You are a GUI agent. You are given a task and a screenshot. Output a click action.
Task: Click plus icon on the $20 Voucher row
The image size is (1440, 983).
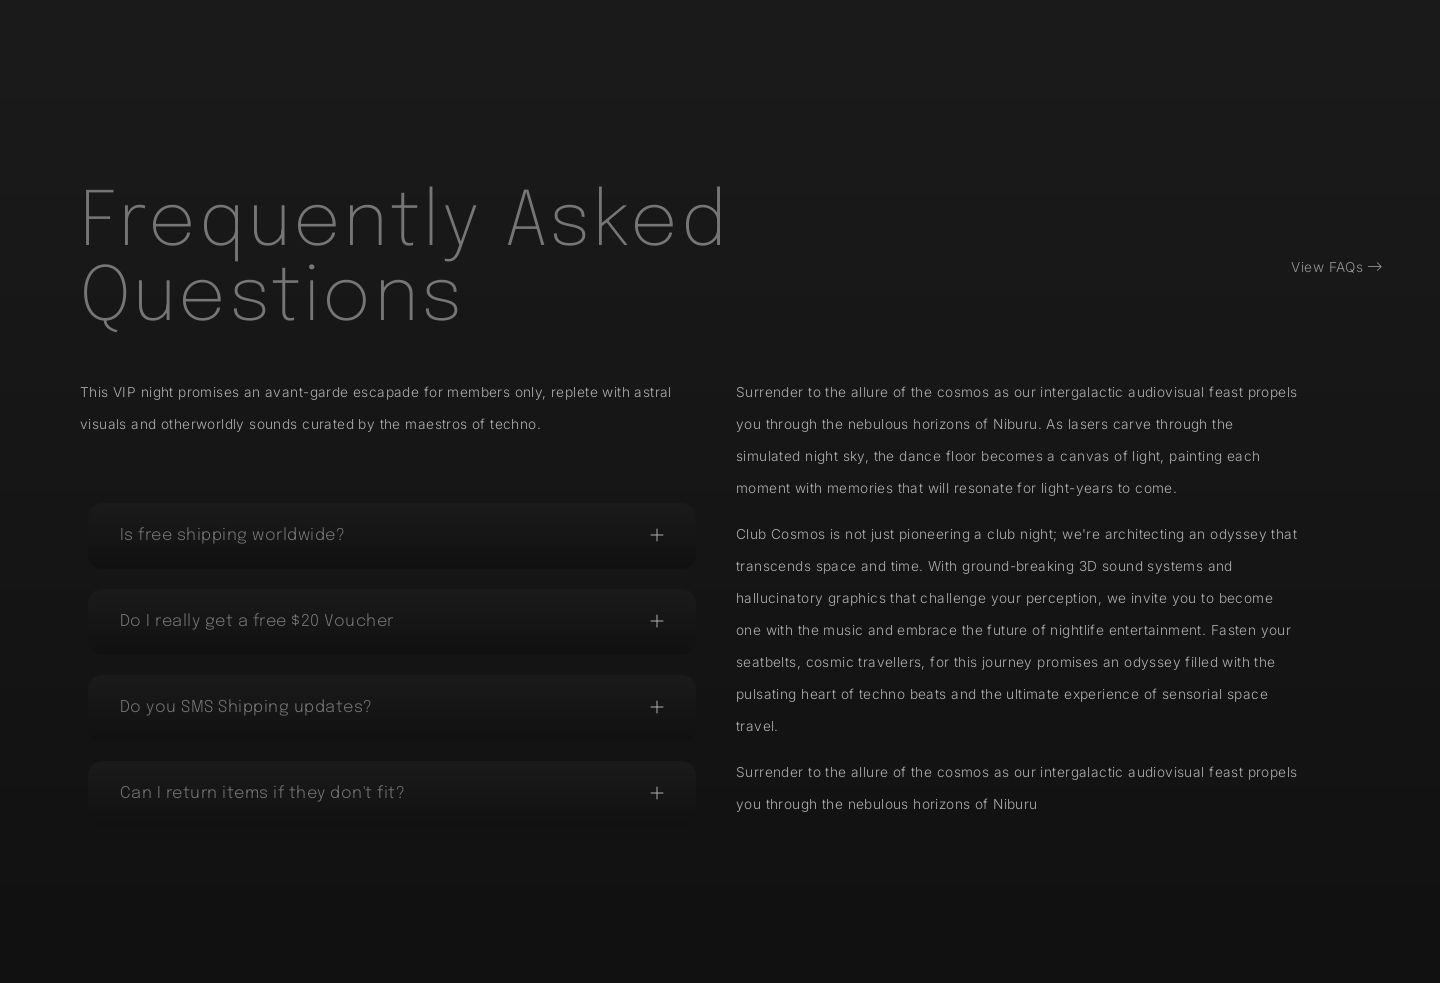657,622
